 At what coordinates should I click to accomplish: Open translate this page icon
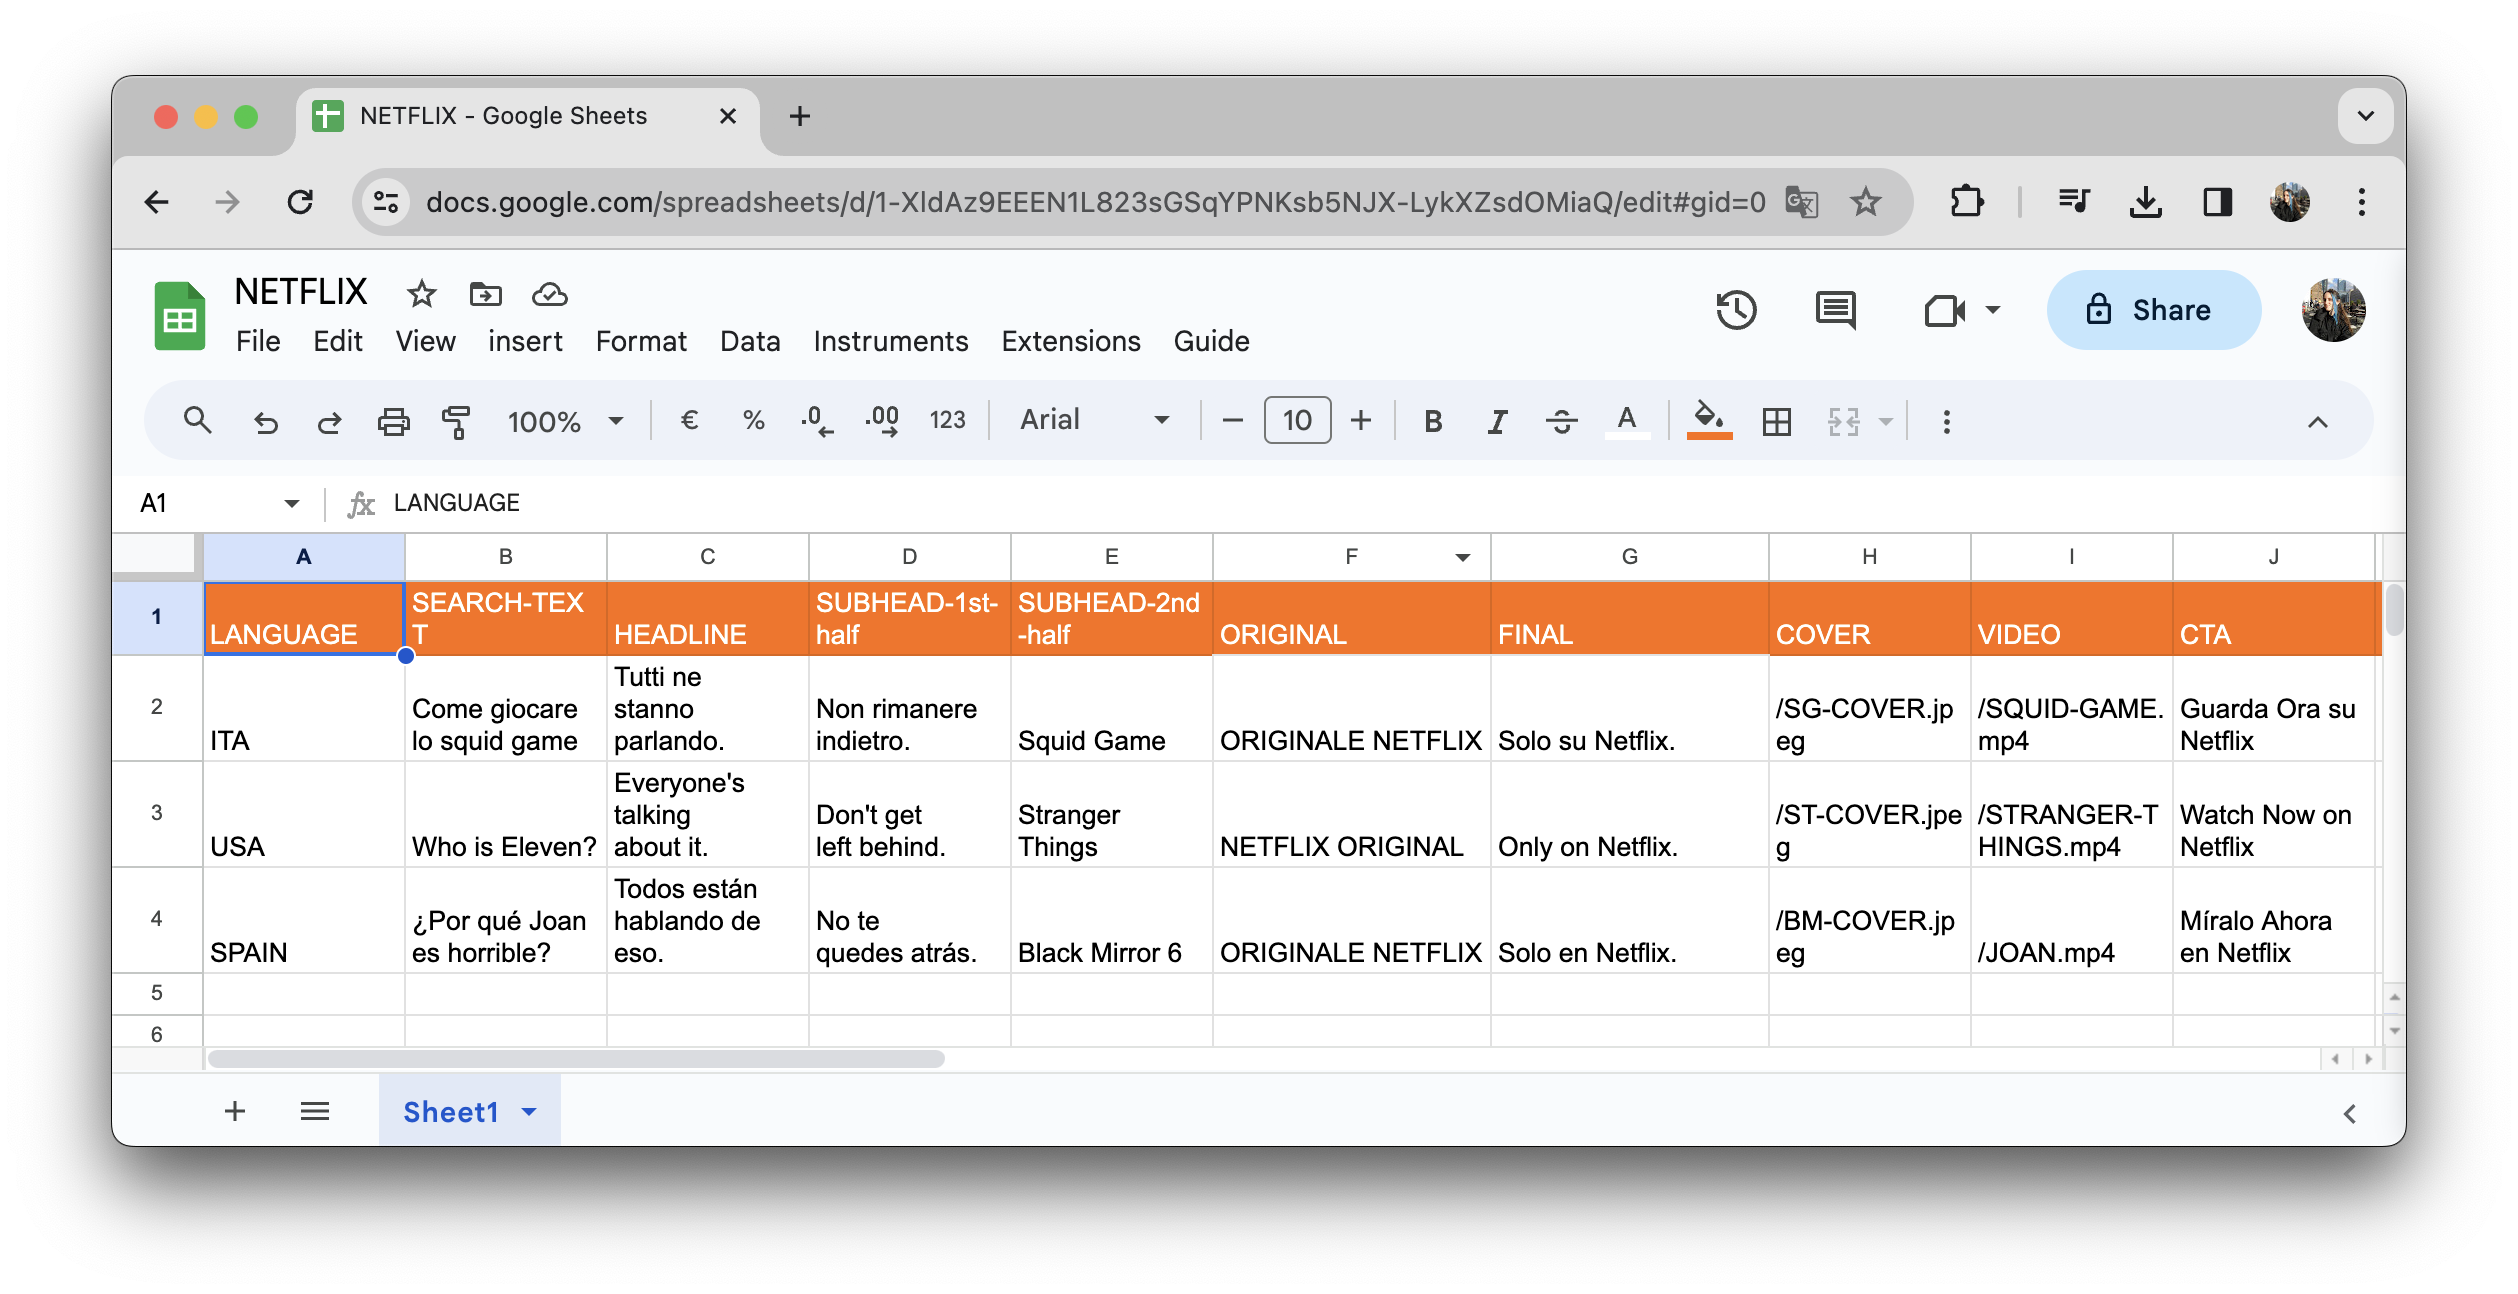pyautogui.click(x=1801, y=203)
